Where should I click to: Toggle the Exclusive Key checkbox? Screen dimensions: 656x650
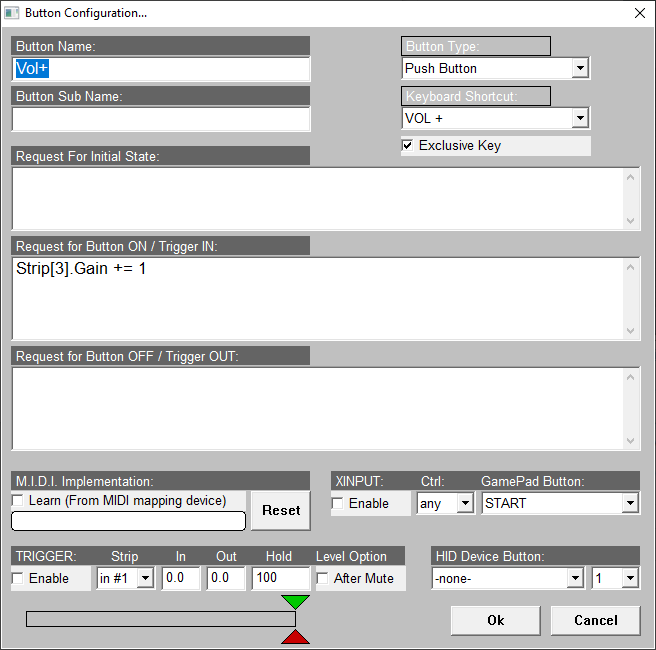pyautogui.click(x=407, y=146)
